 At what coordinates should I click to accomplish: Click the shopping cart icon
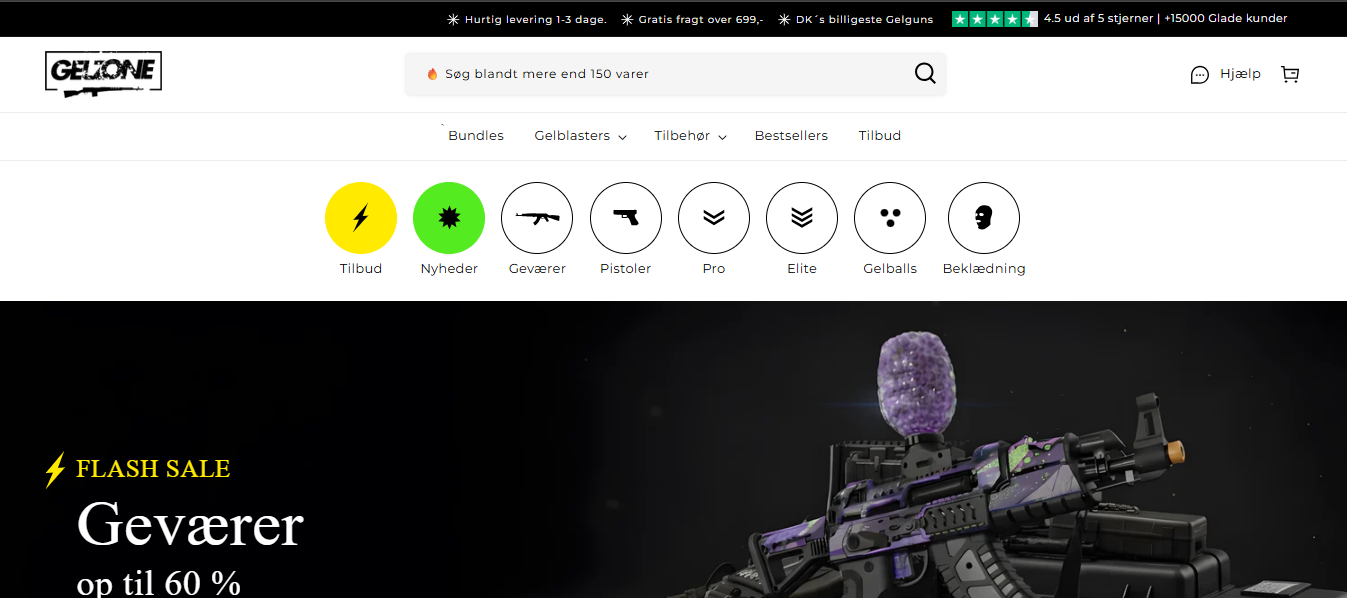1290,74
